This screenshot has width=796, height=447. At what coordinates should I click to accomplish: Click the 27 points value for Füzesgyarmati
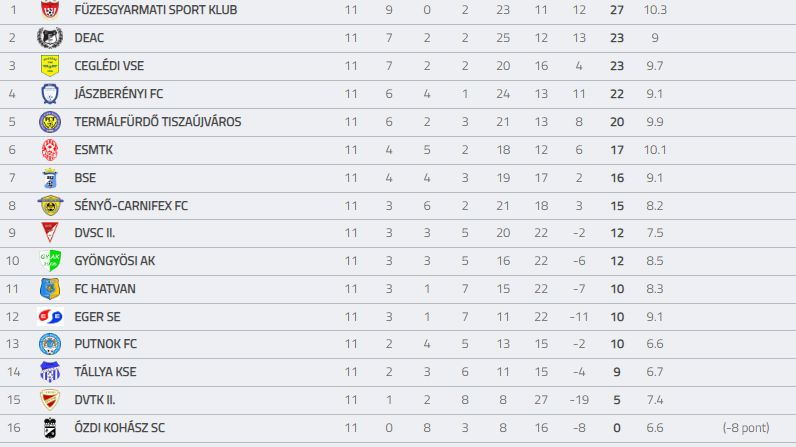(x=617, y=10)
